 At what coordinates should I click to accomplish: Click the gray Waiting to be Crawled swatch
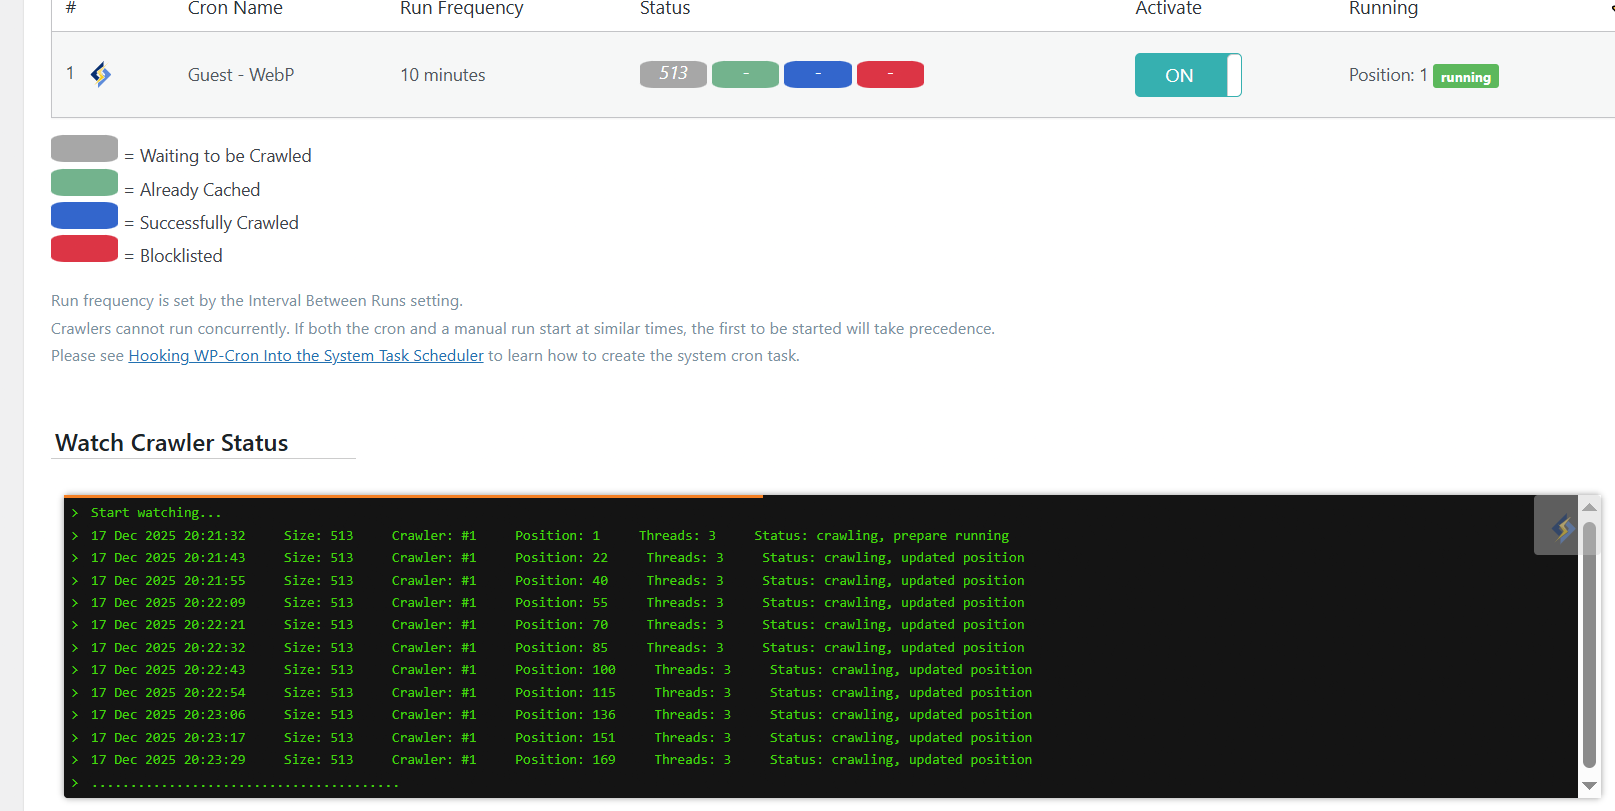(x=85, y=148)
